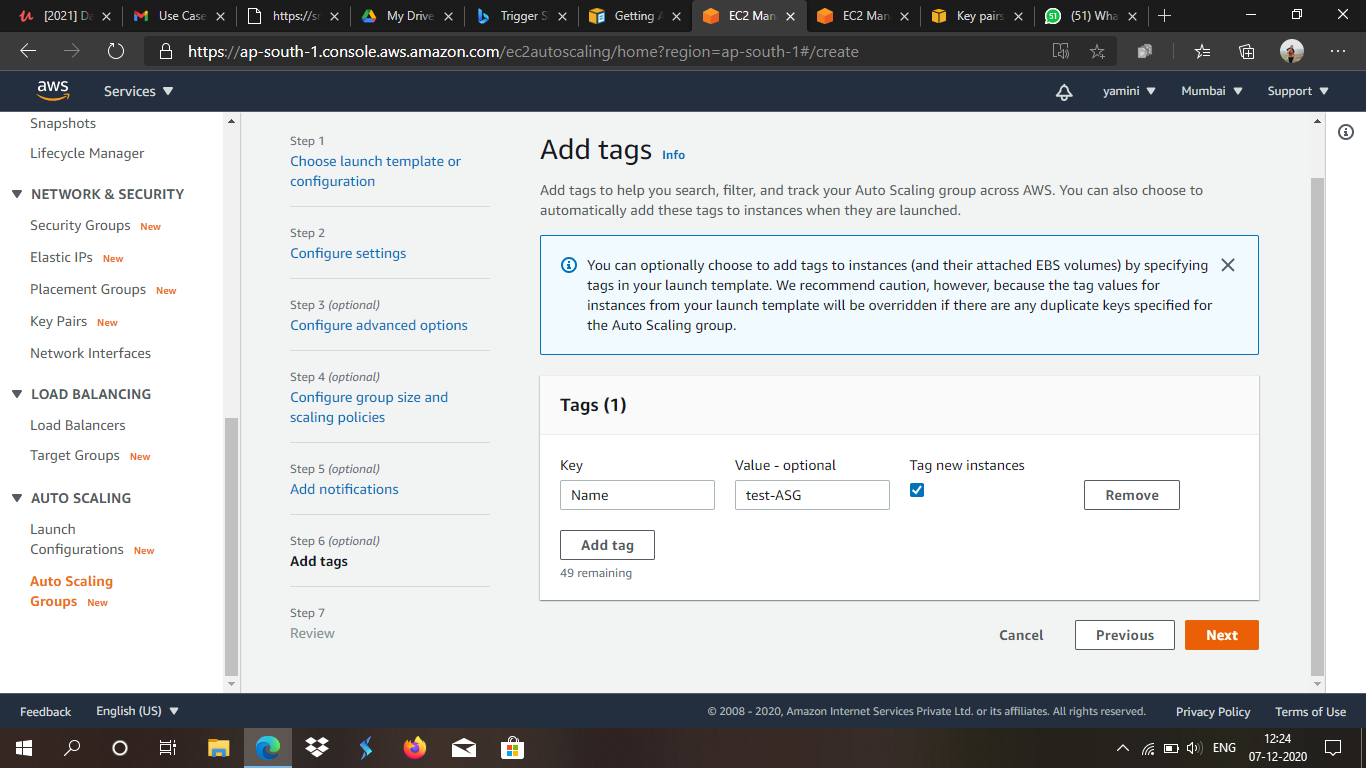Open the Mumbai region selector
Screen dimensions: 1366x768
pos(1212,91)
